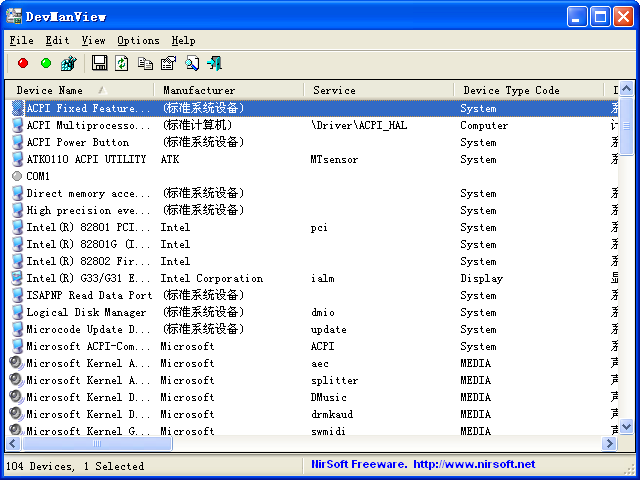Click the horizontal scrollbar right arrow
The image size is (640, 480).
(609, 443)
